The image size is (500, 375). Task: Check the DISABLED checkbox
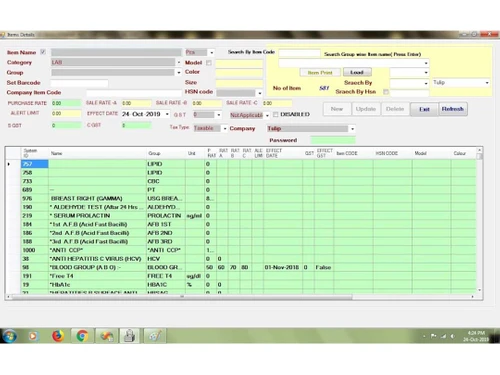[x=275, y=114]
